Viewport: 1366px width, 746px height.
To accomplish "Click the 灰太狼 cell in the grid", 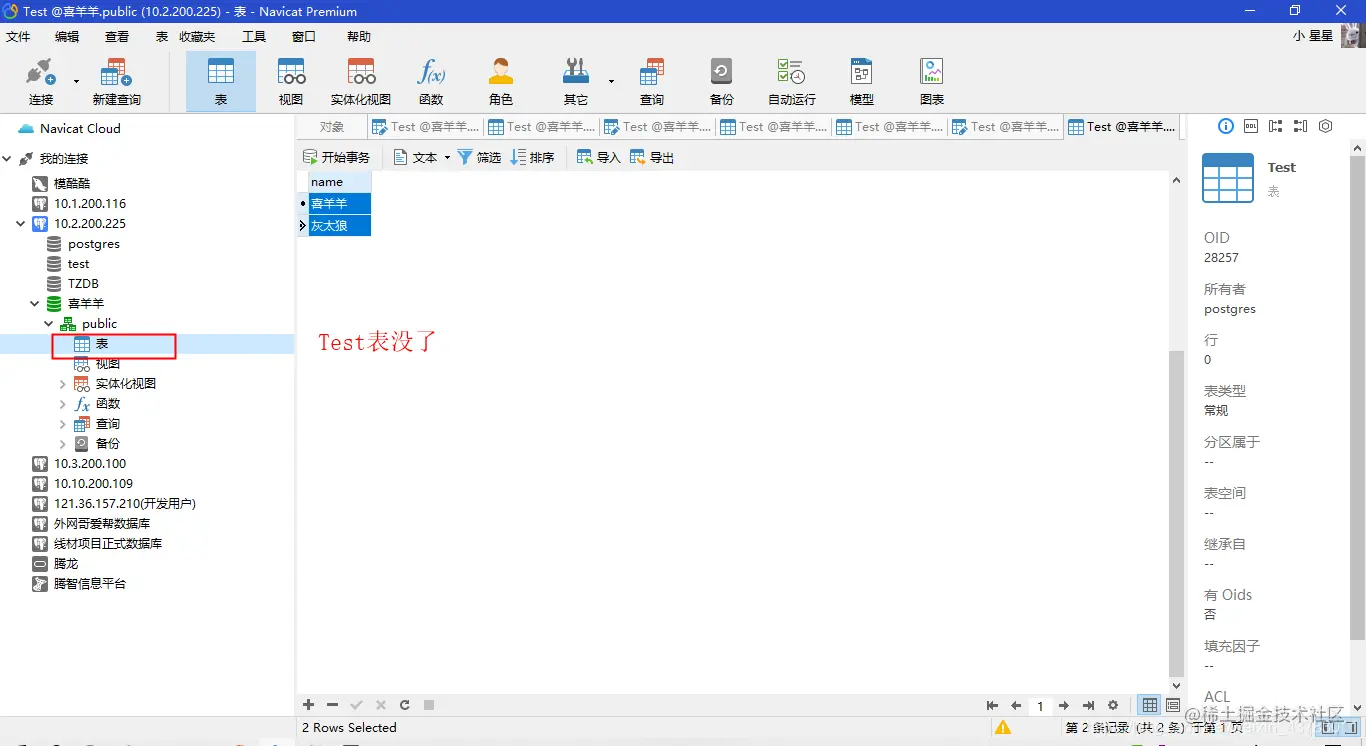I will [340, 226].
